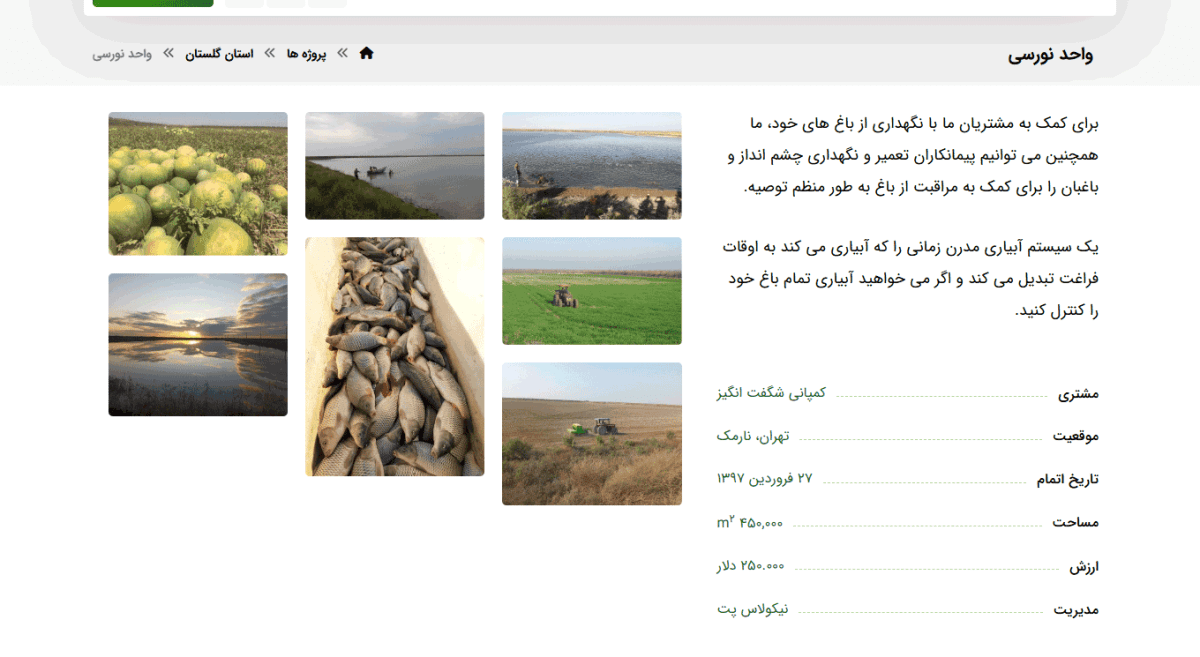This screenshot has width=1200, height=657.
Task: Open the tractor in green field photo
Action: pyautogui.click(x=592, y=290)
